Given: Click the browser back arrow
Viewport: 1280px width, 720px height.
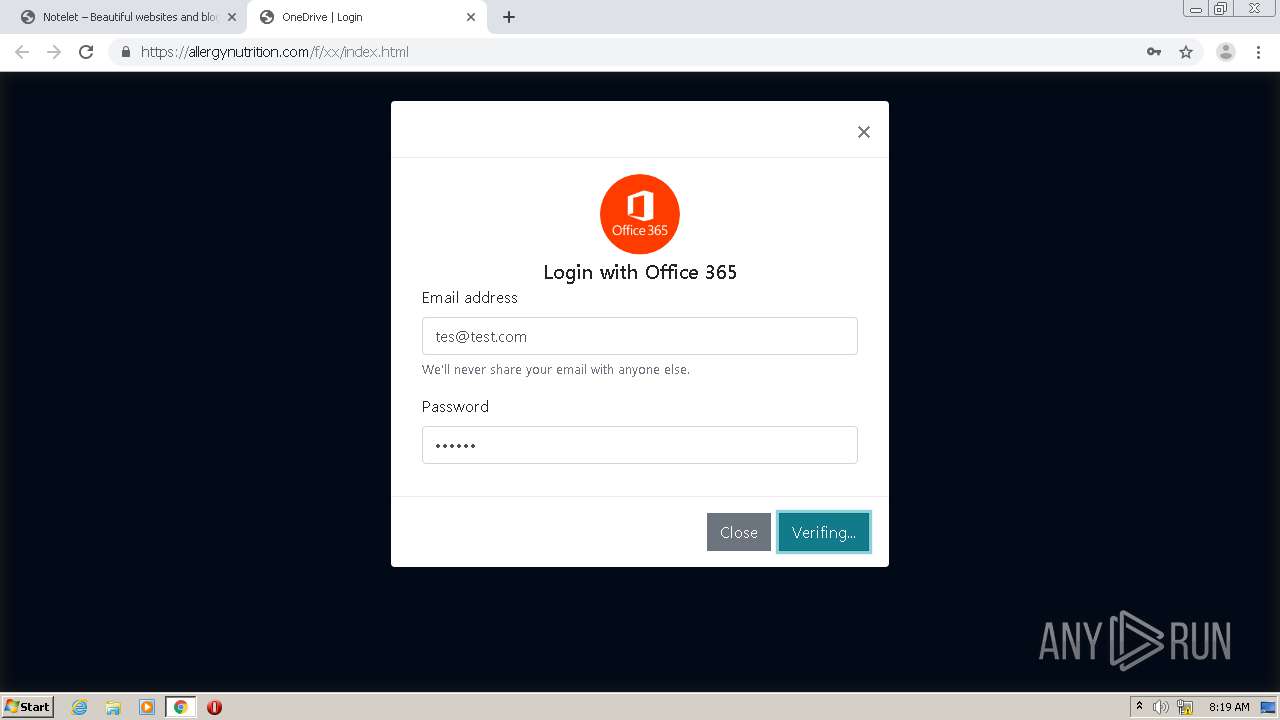Looking at the screenshot, I should (x=22, y=52).
